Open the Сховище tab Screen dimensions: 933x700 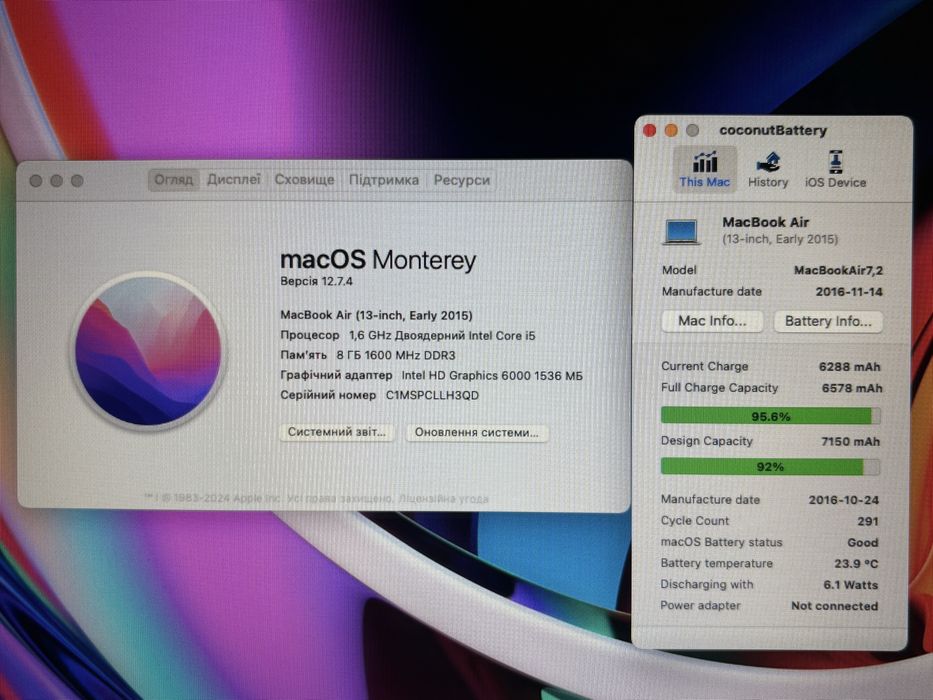304,180
